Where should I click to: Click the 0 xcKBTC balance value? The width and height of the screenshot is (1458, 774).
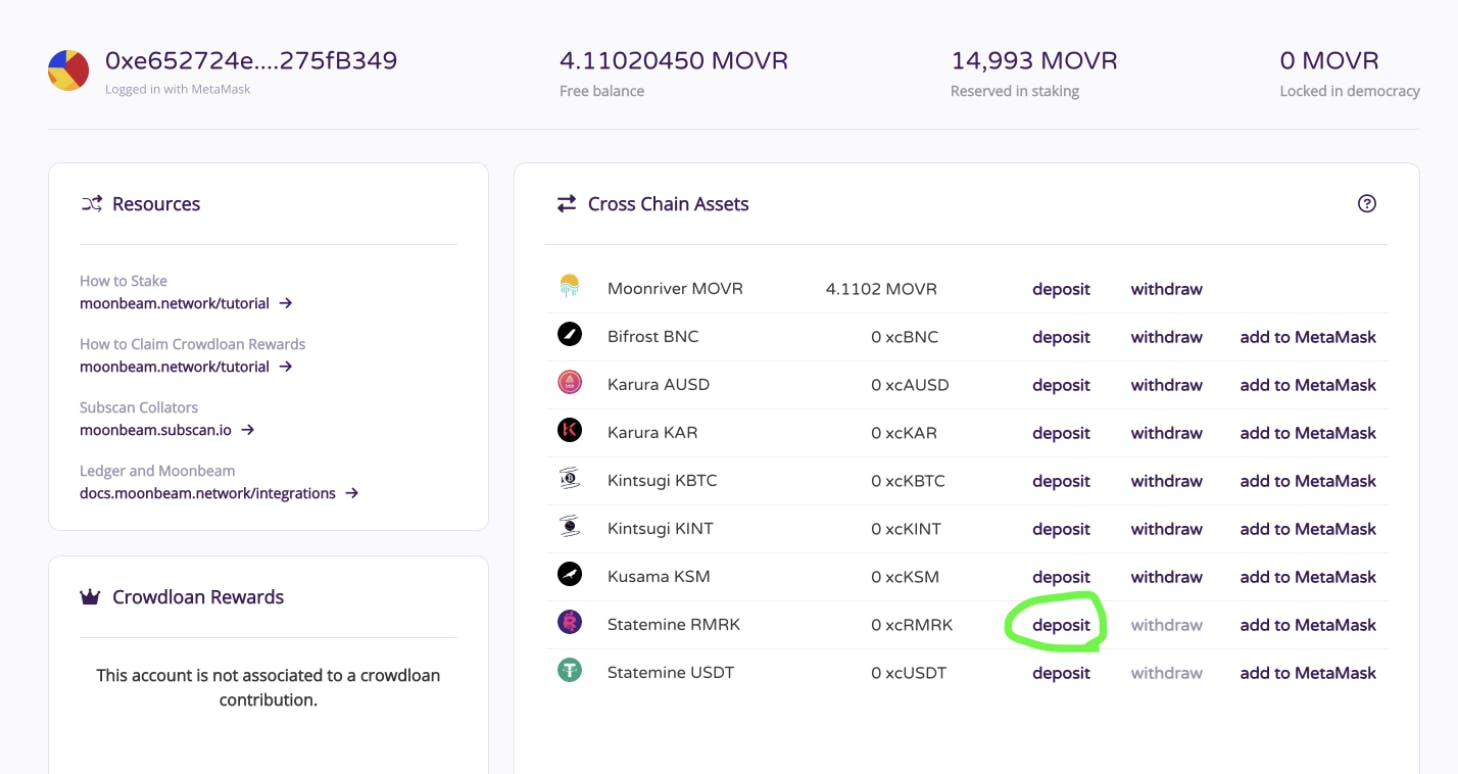point(908,481)
